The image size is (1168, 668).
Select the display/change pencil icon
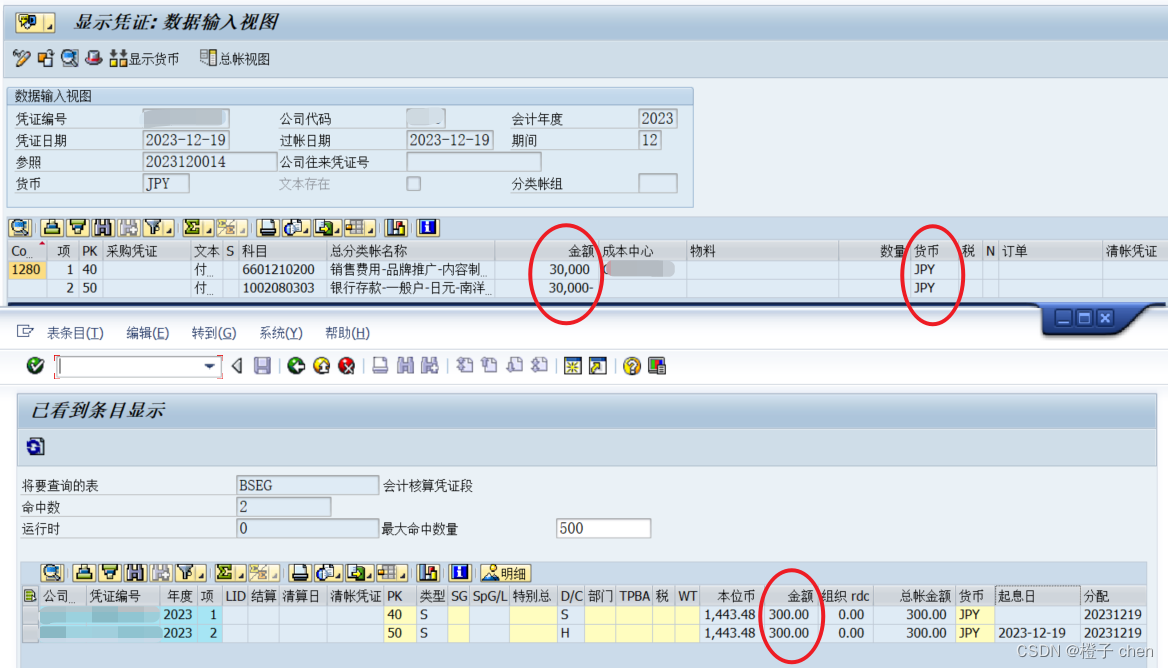point(22,58)
